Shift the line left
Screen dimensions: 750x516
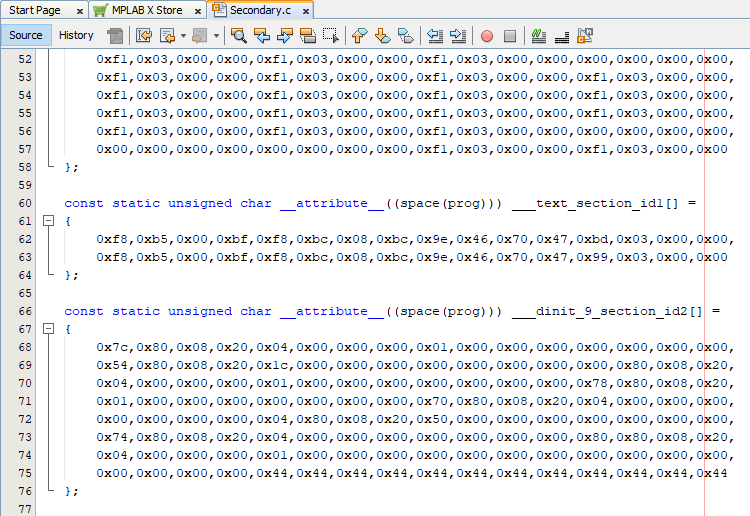[x=435, y=35]
